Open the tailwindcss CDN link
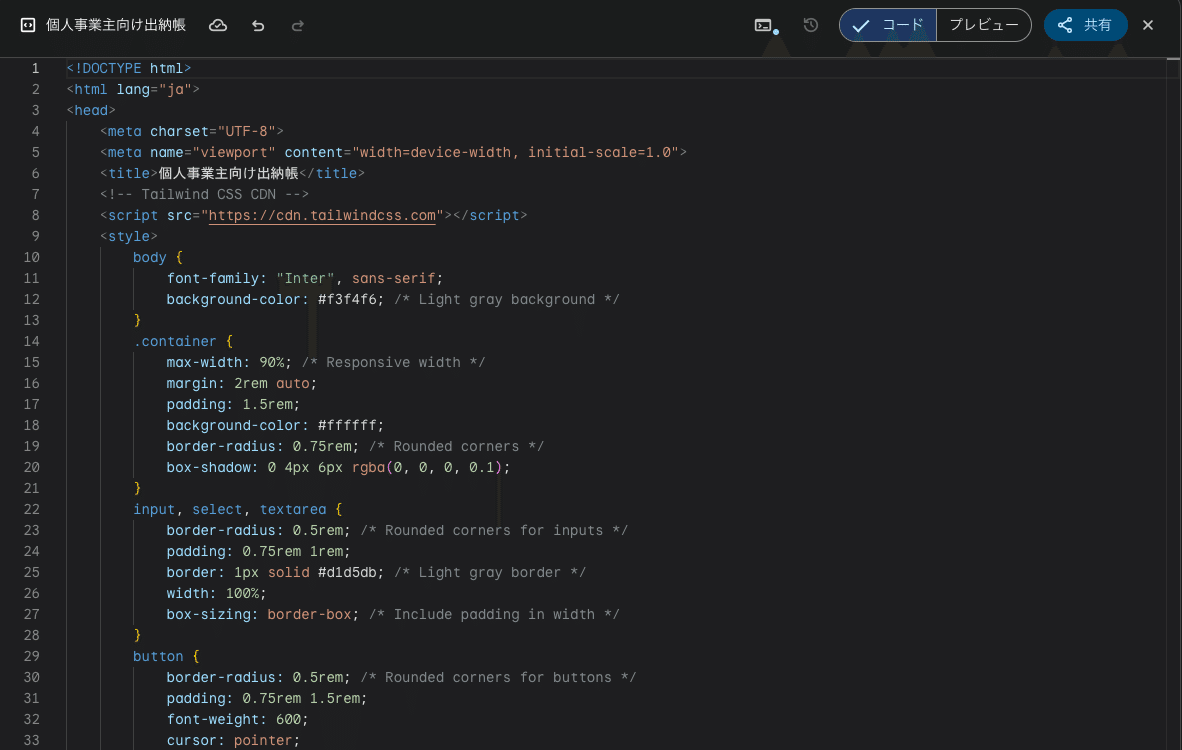 click(322, 216)
